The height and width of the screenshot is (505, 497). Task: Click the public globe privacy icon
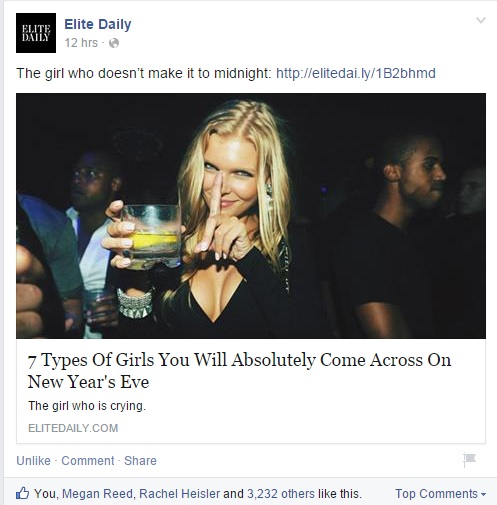[114, 43]
